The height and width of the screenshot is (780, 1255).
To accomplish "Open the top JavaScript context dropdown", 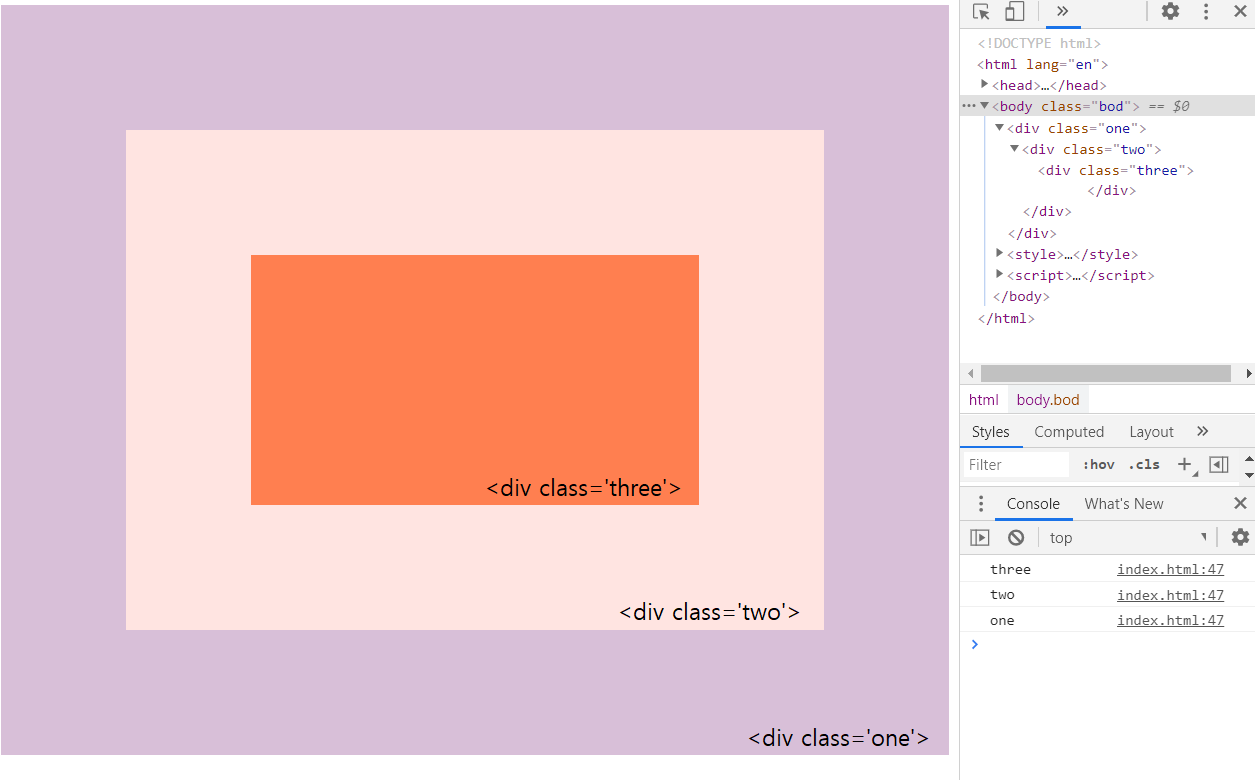I will coord(1128,538).
